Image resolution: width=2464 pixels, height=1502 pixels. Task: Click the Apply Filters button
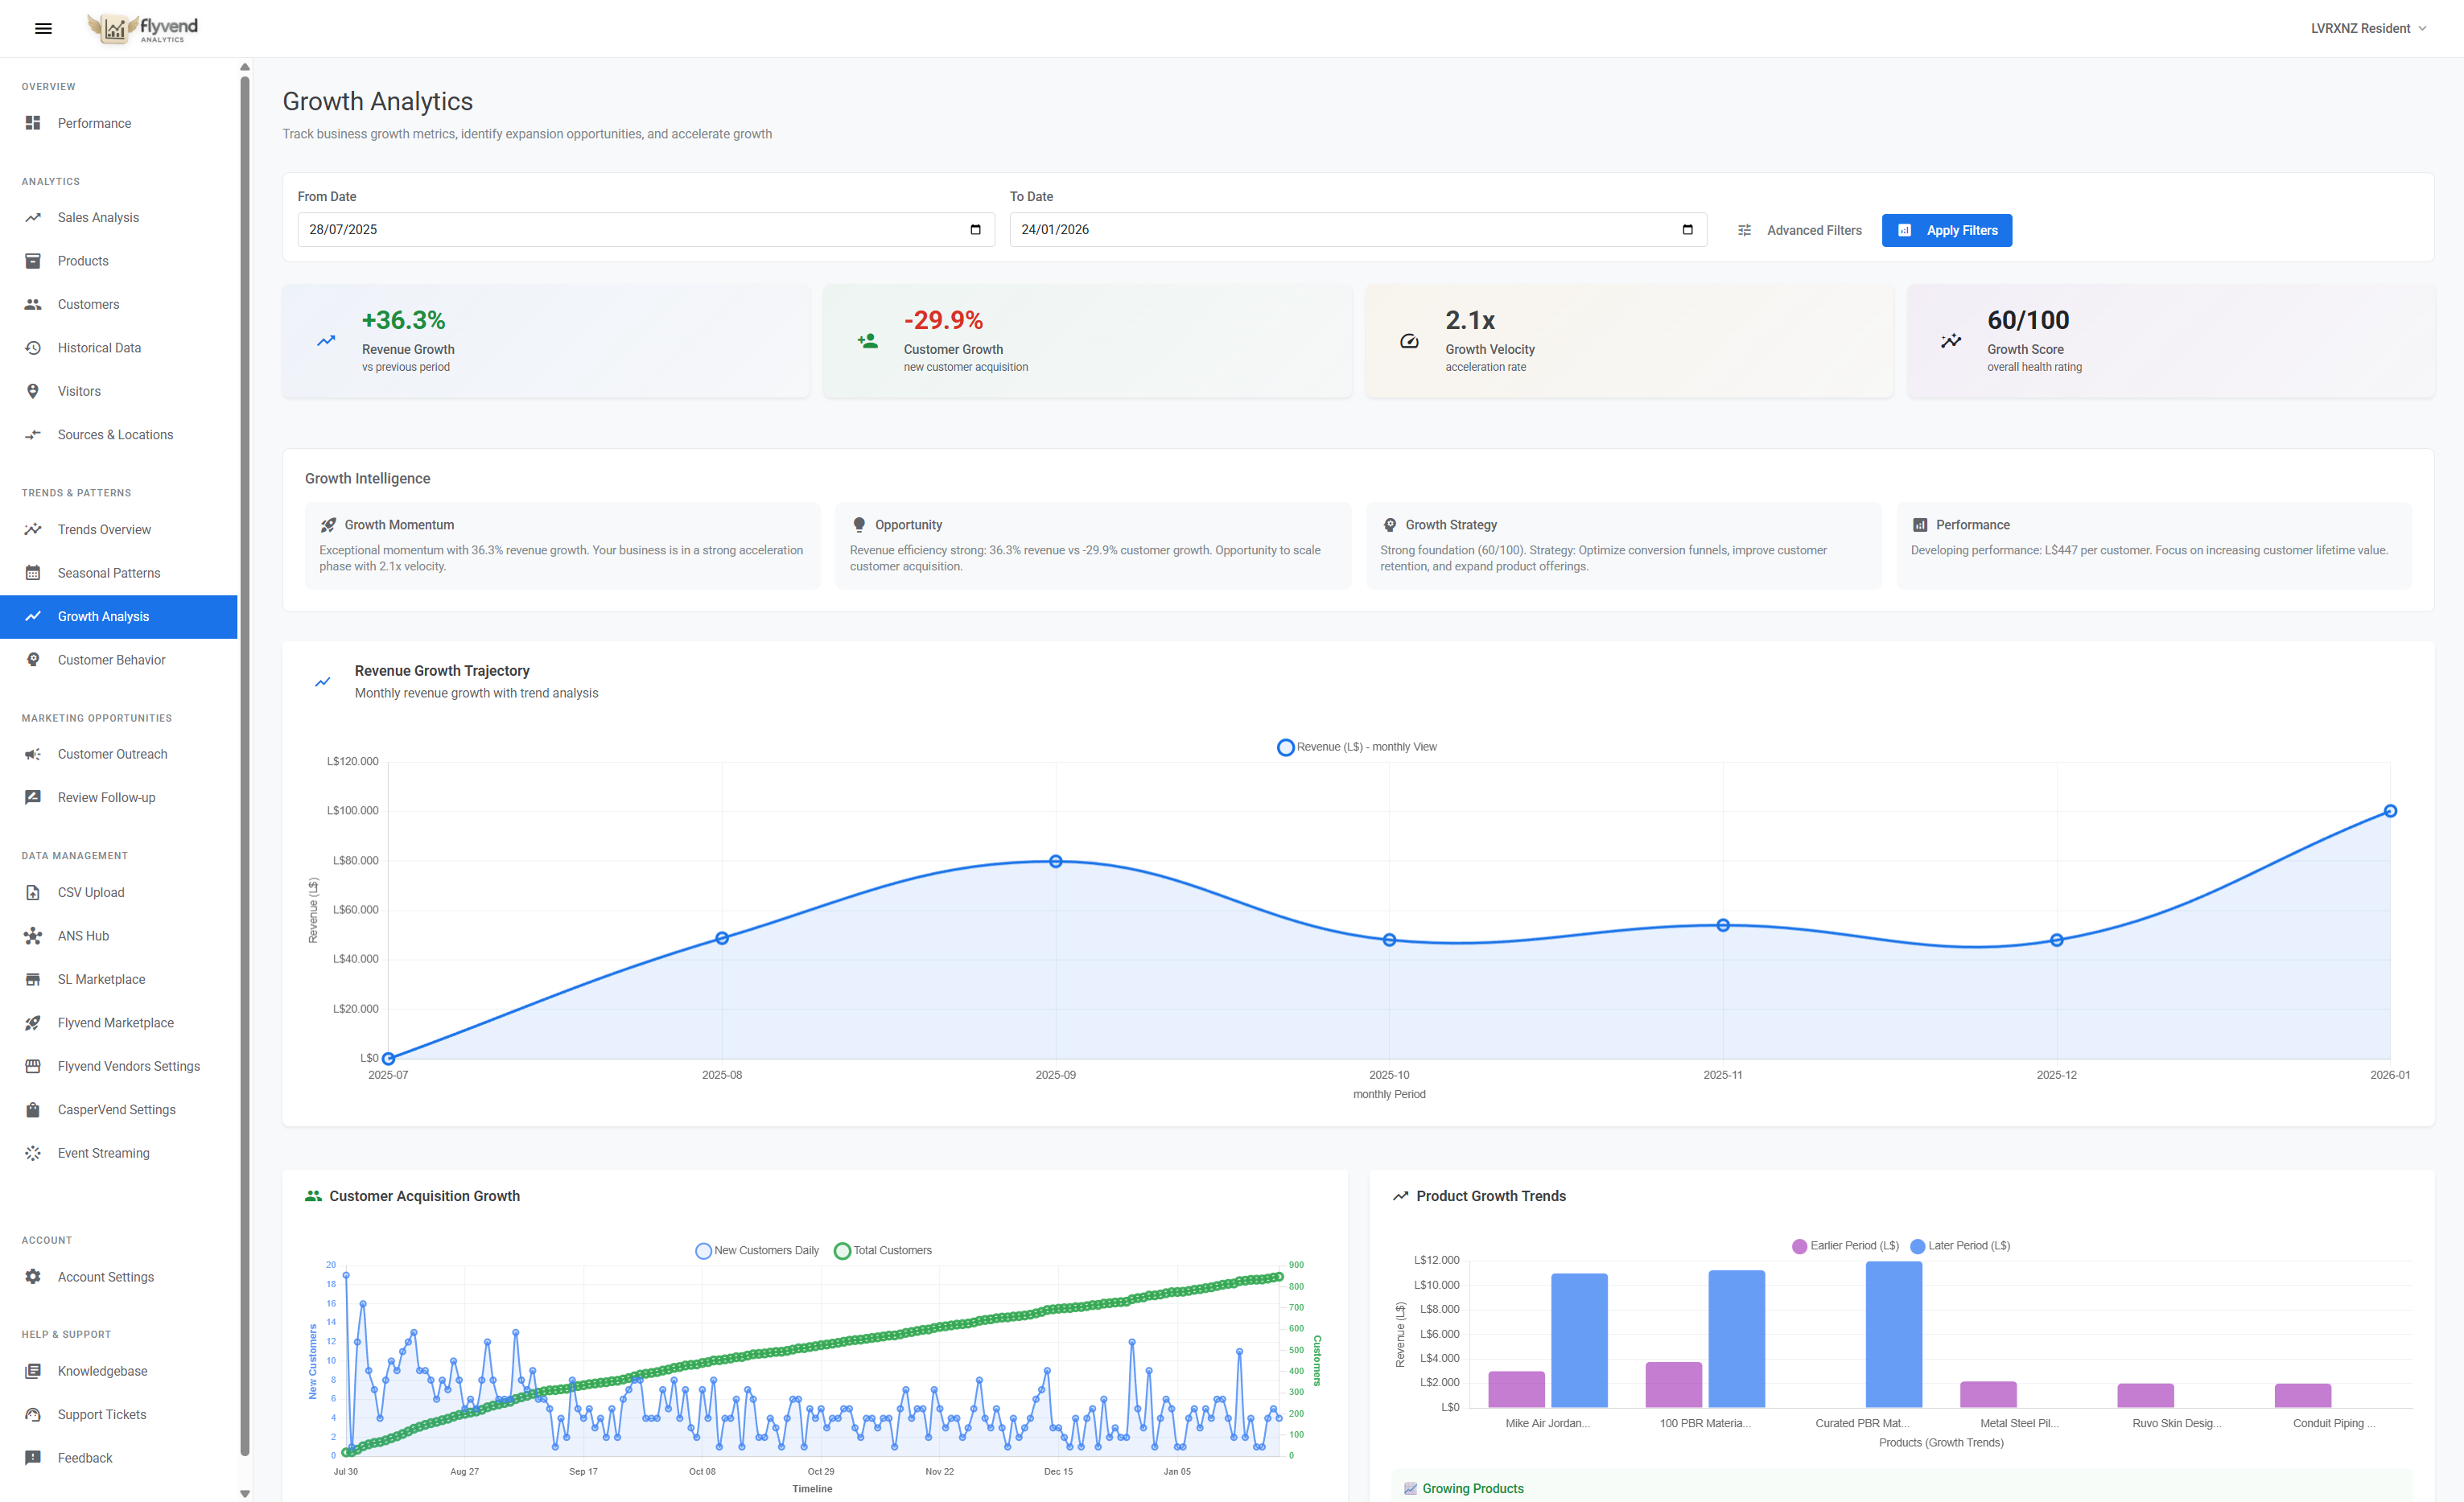pos(1946,230)
